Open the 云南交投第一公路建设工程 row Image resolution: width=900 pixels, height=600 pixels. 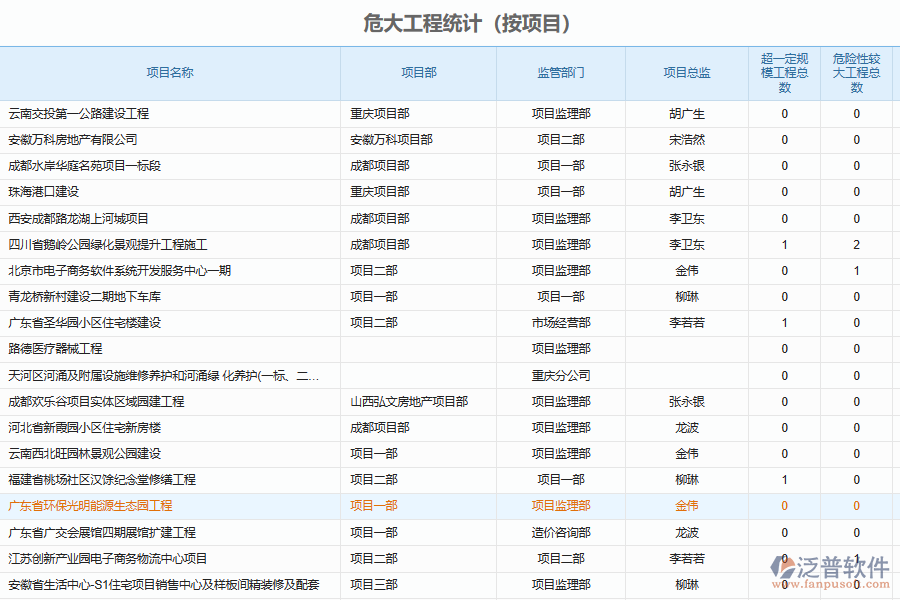point(79,114)
